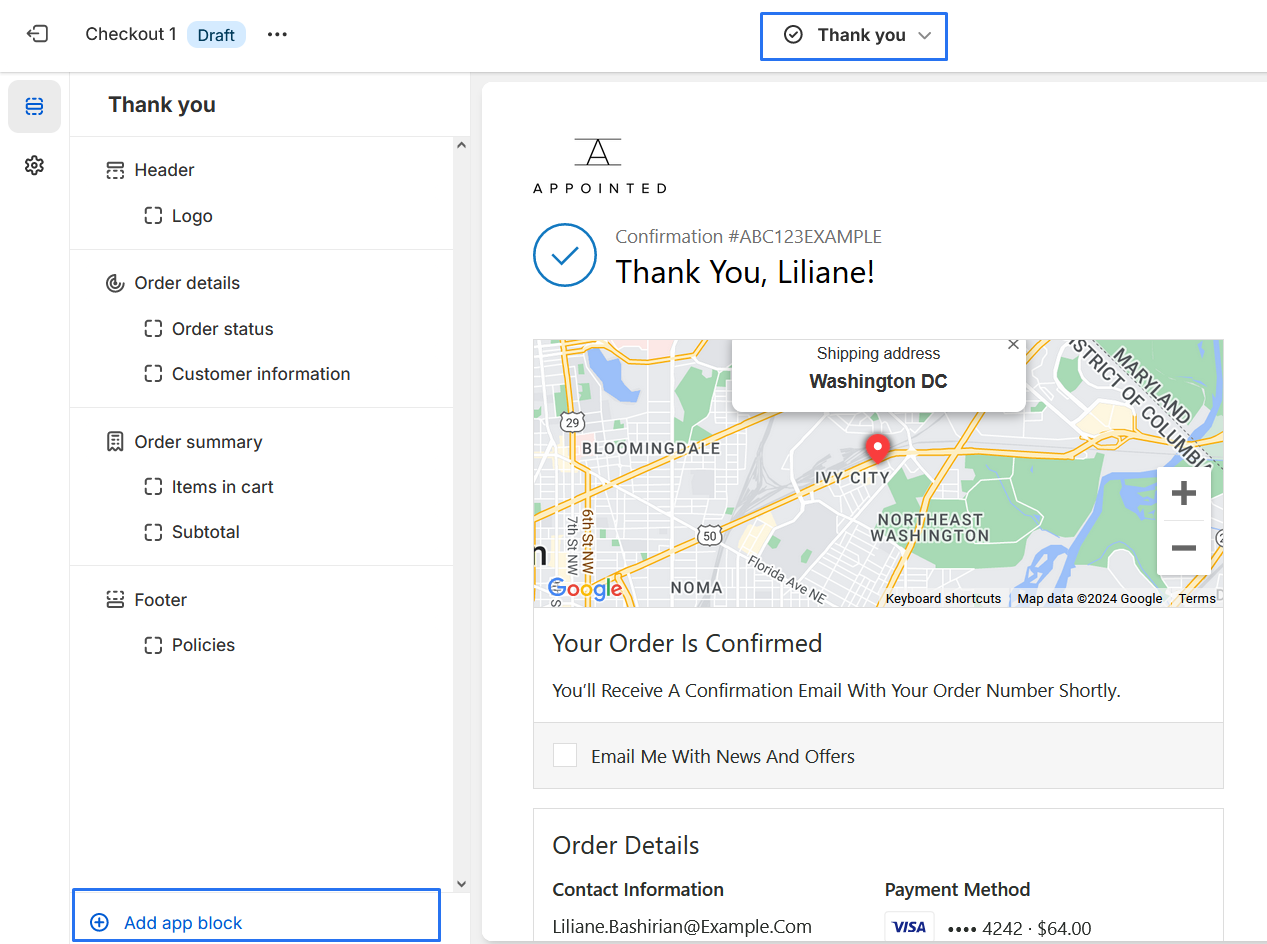Open the map Terms link
This screenshot has height=944, width=1267.
click(1197, 599)
